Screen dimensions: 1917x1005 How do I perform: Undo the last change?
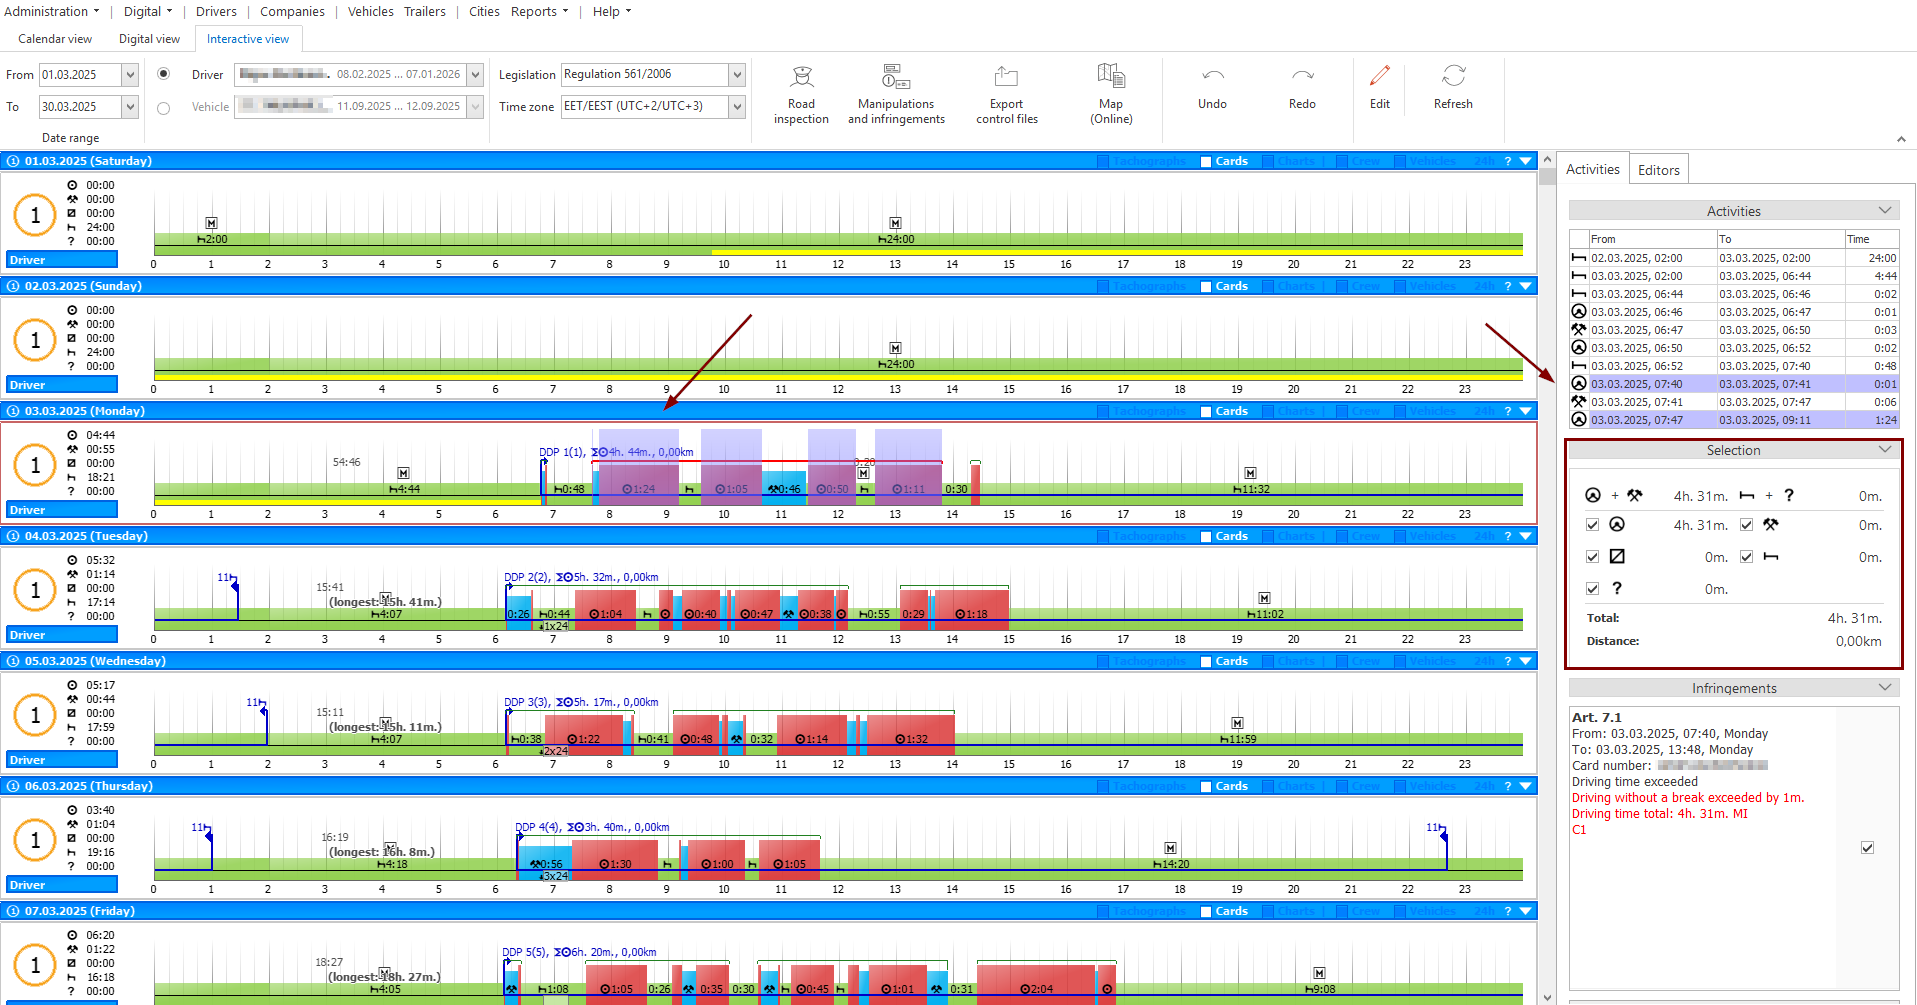(x=1212, y=88)
